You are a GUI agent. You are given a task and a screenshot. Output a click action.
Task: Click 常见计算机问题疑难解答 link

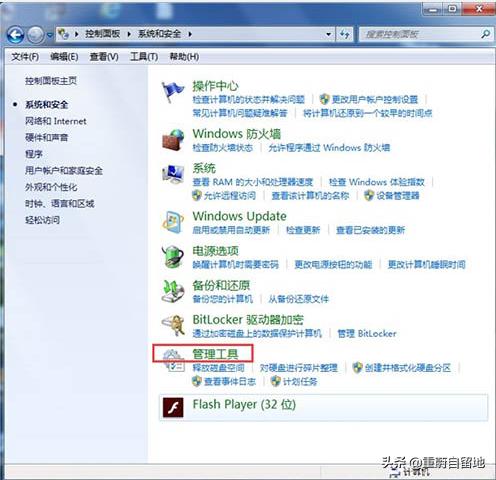point(240,113)
